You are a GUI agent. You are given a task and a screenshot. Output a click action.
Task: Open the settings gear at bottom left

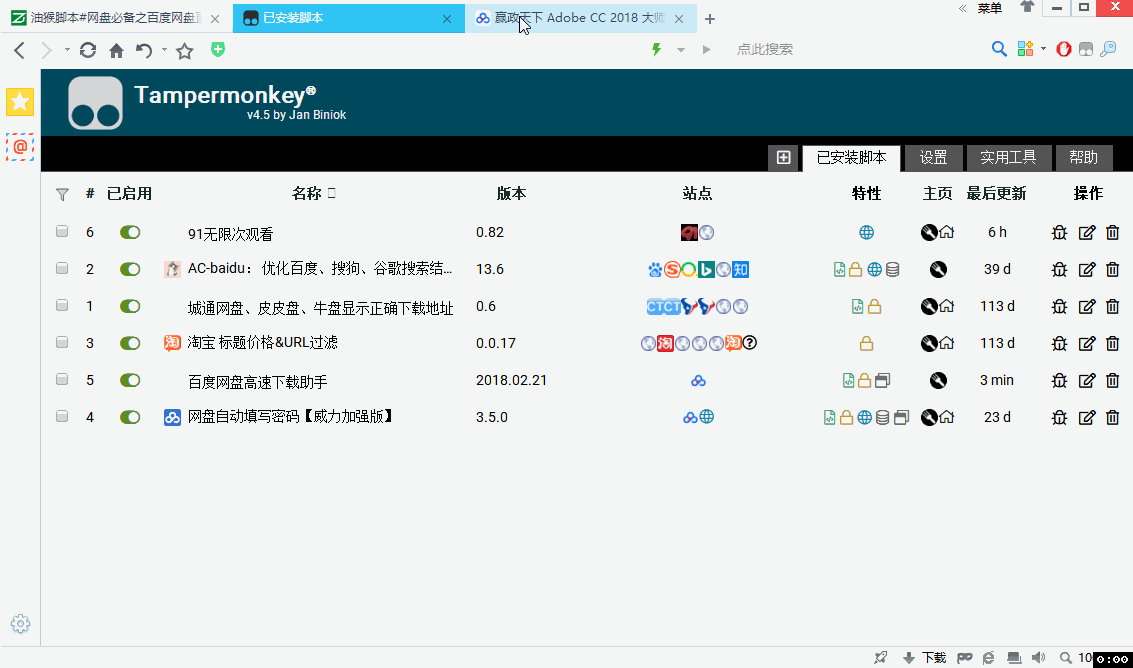20,623
